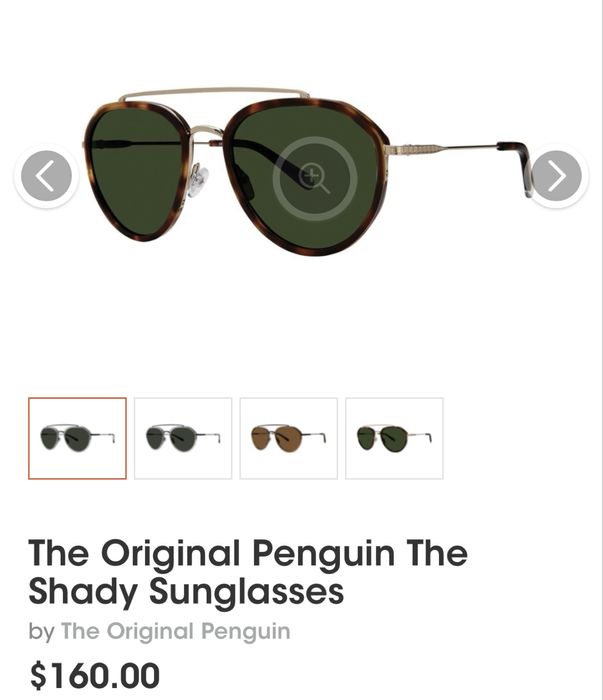This screenshot has width=603, height=700.
Task: Click the tortoise temple tip near next arrow
Action: (x=518, y=165)
